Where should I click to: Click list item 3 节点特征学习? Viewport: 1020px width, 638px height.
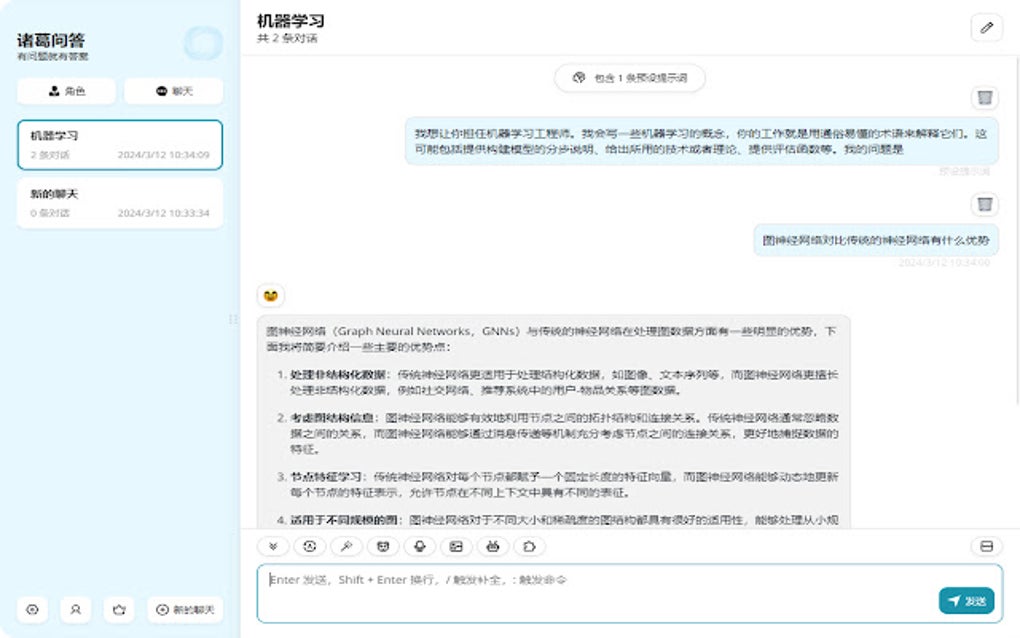[x=563, y=485]
